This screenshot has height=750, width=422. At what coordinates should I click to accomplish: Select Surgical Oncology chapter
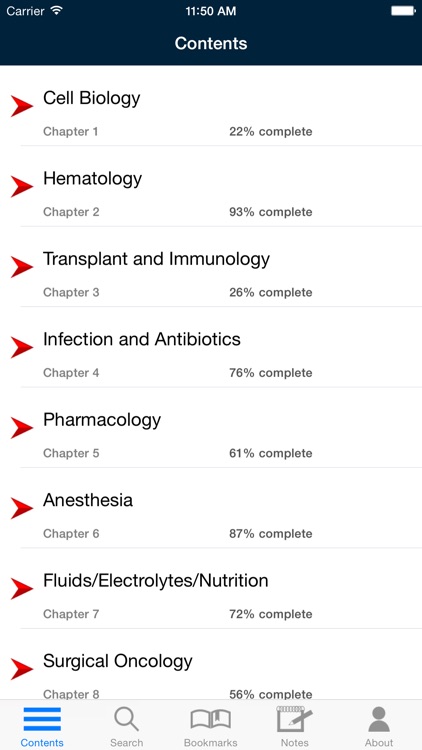(211, 665)
